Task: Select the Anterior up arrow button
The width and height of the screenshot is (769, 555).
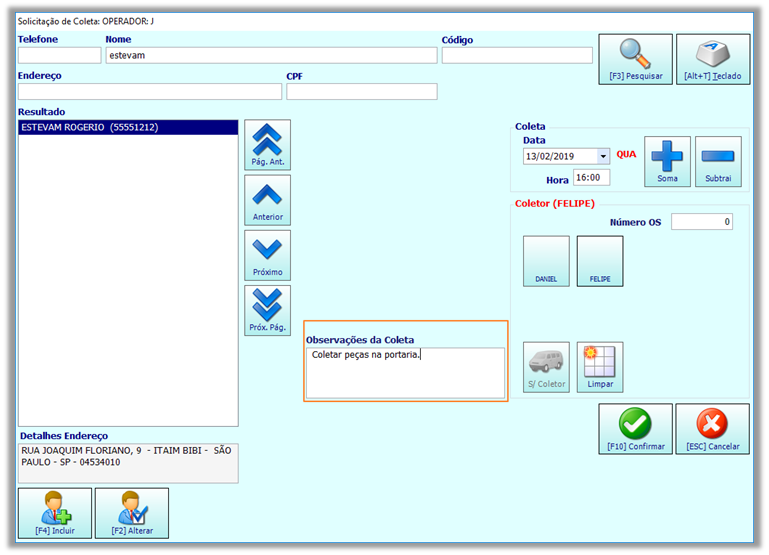Action: (x=267, y=201)
